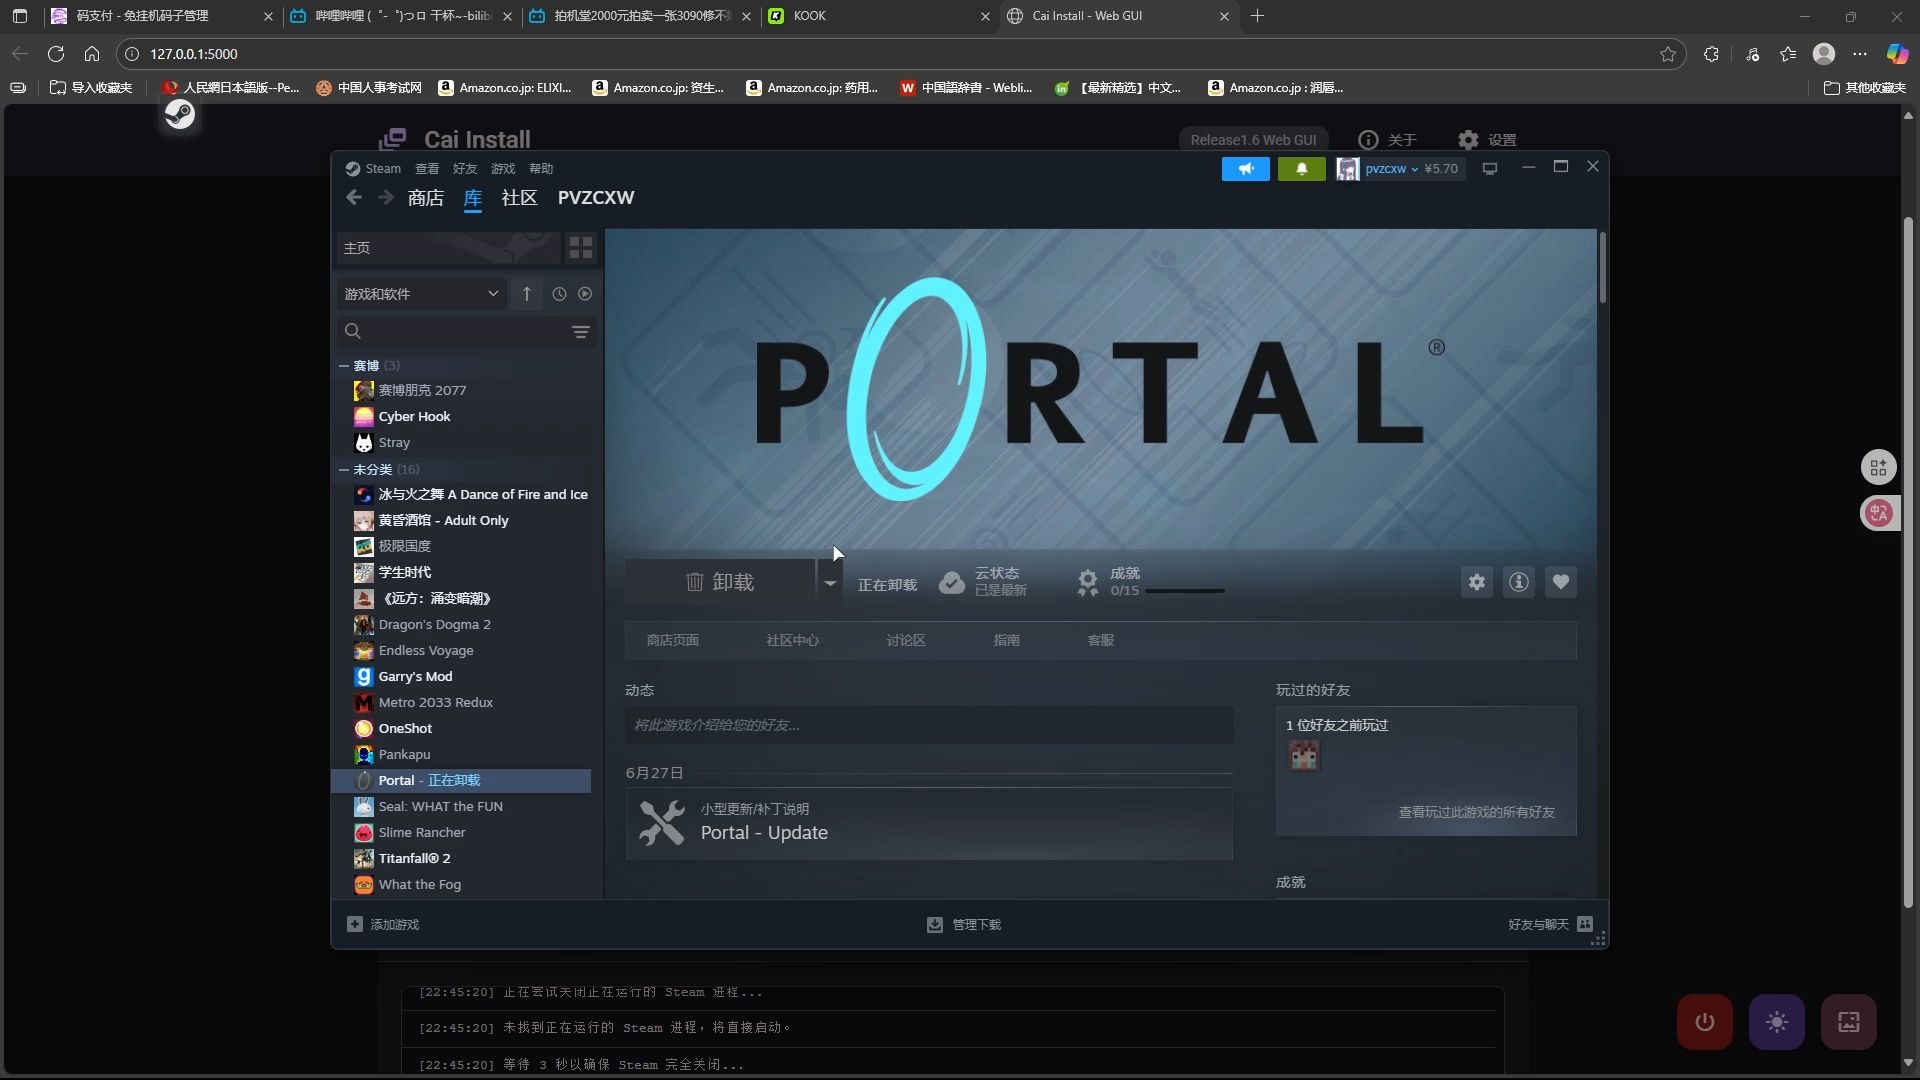Open the Import Favorites bookmark folder

click(91, 88)
